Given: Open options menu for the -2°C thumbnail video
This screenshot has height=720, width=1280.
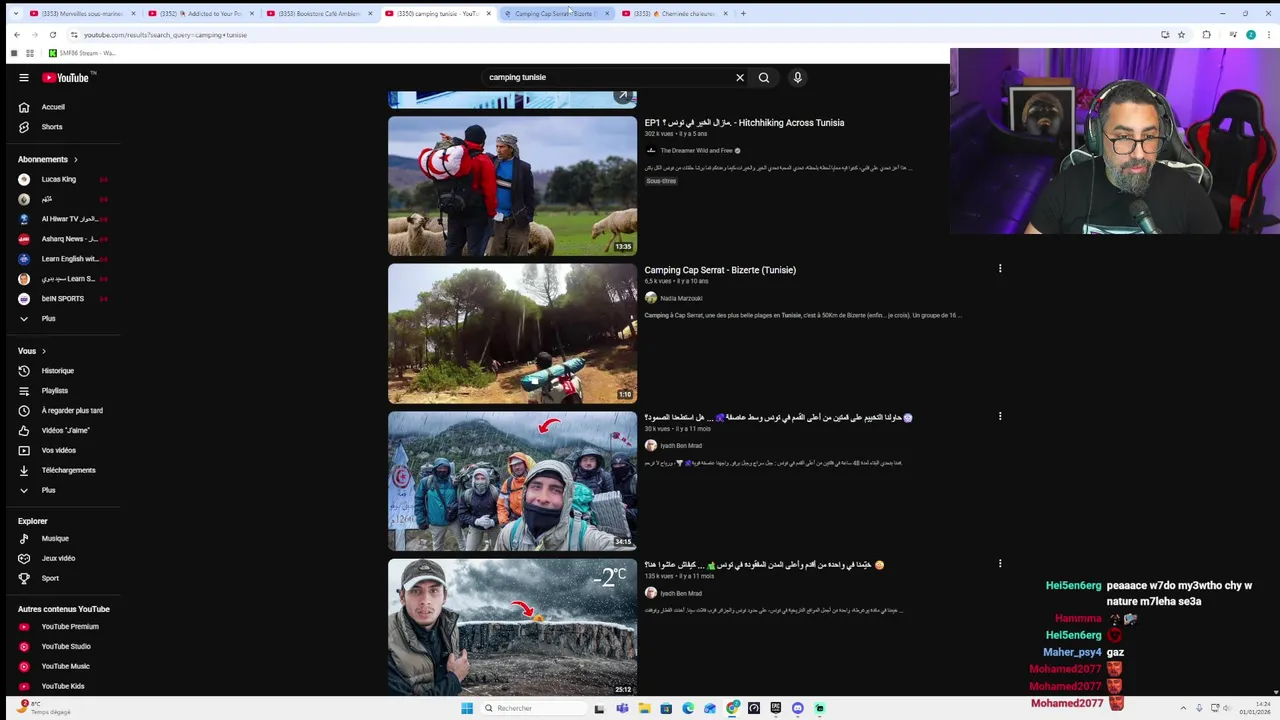Looking at the screenshot, I should (1000, 563).
